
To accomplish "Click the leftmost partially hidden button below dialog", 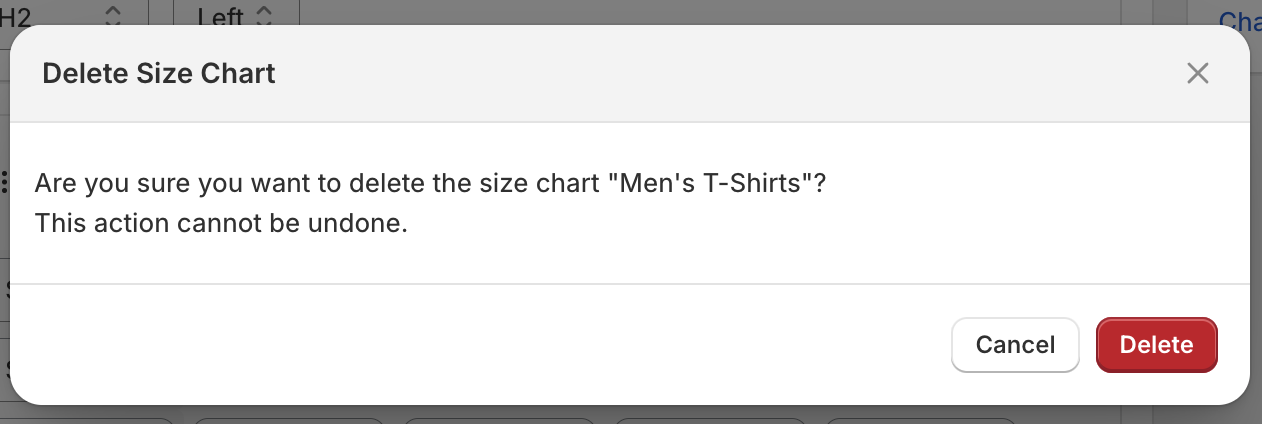I will [88, 420].
